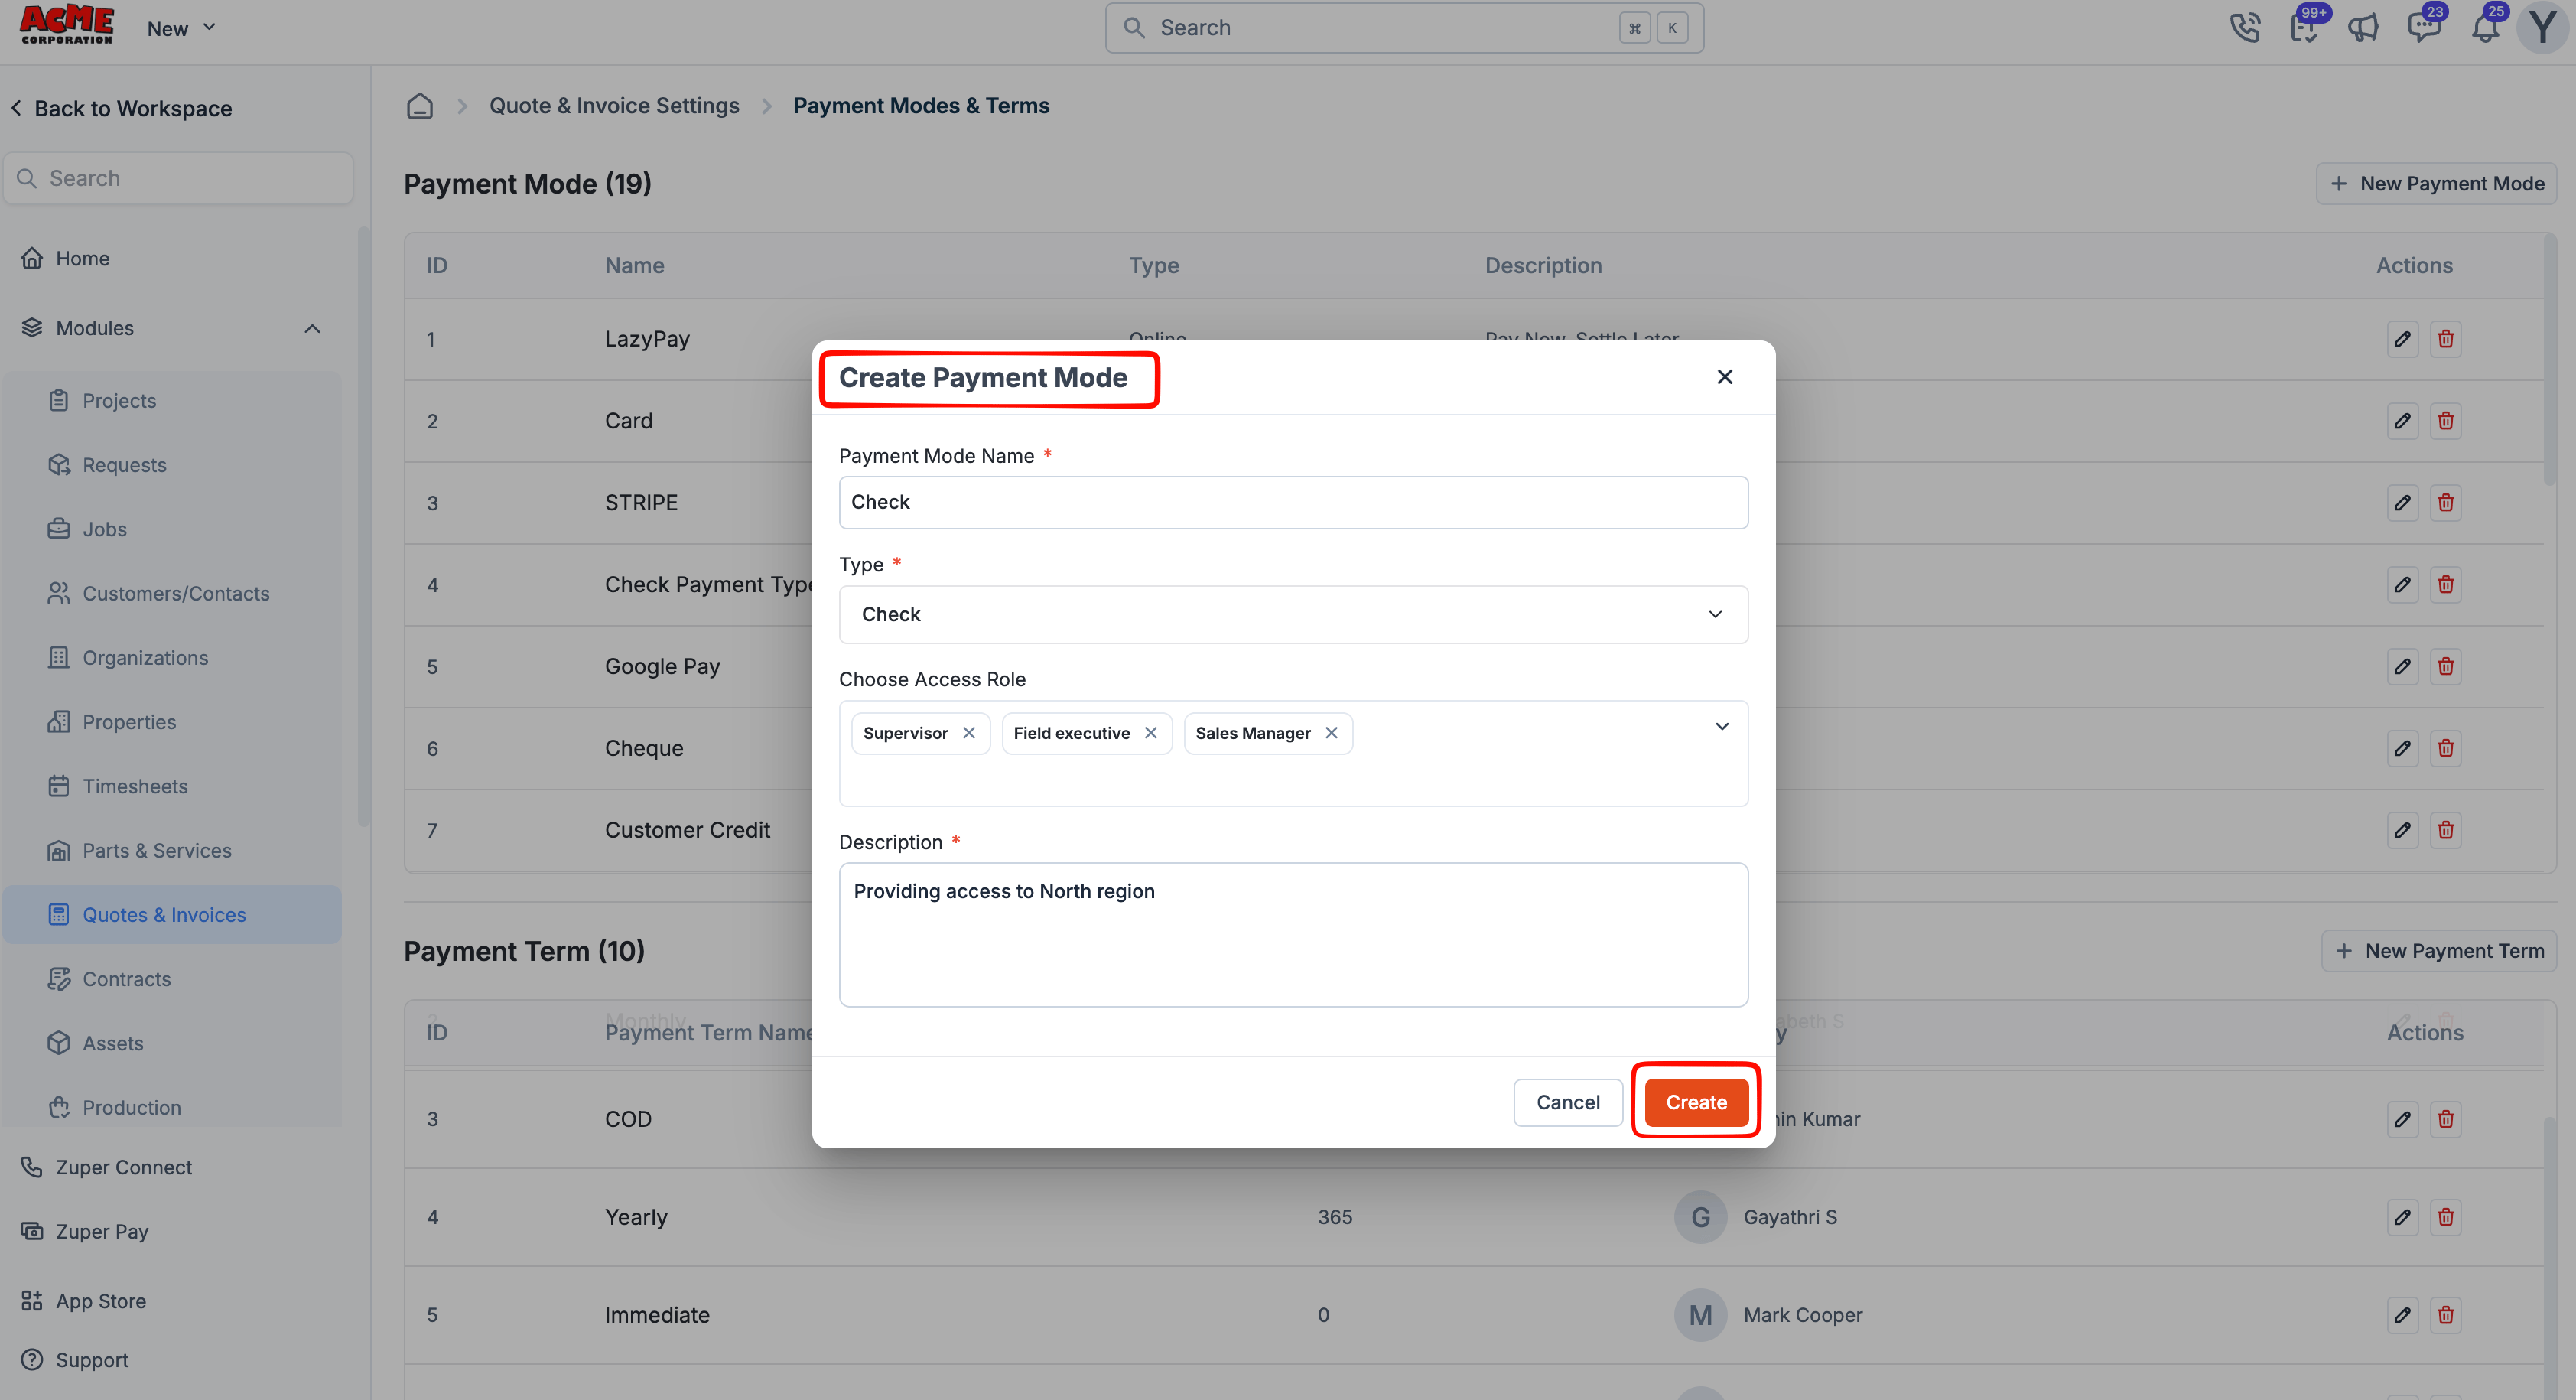Expand the Choose Access Role dropdown arrow
2576x1400 pixels.
click(x=1722, y=727)
